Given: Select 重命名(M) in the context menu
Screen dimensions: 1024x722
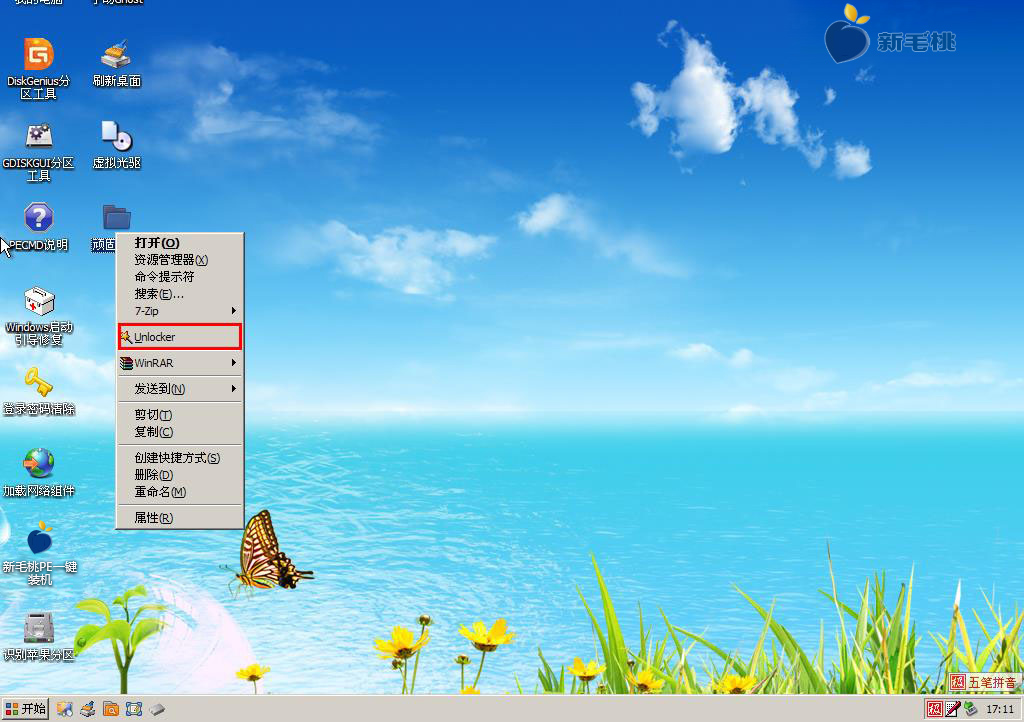Looking at the screenshot, I should click(x=180, y=492).
